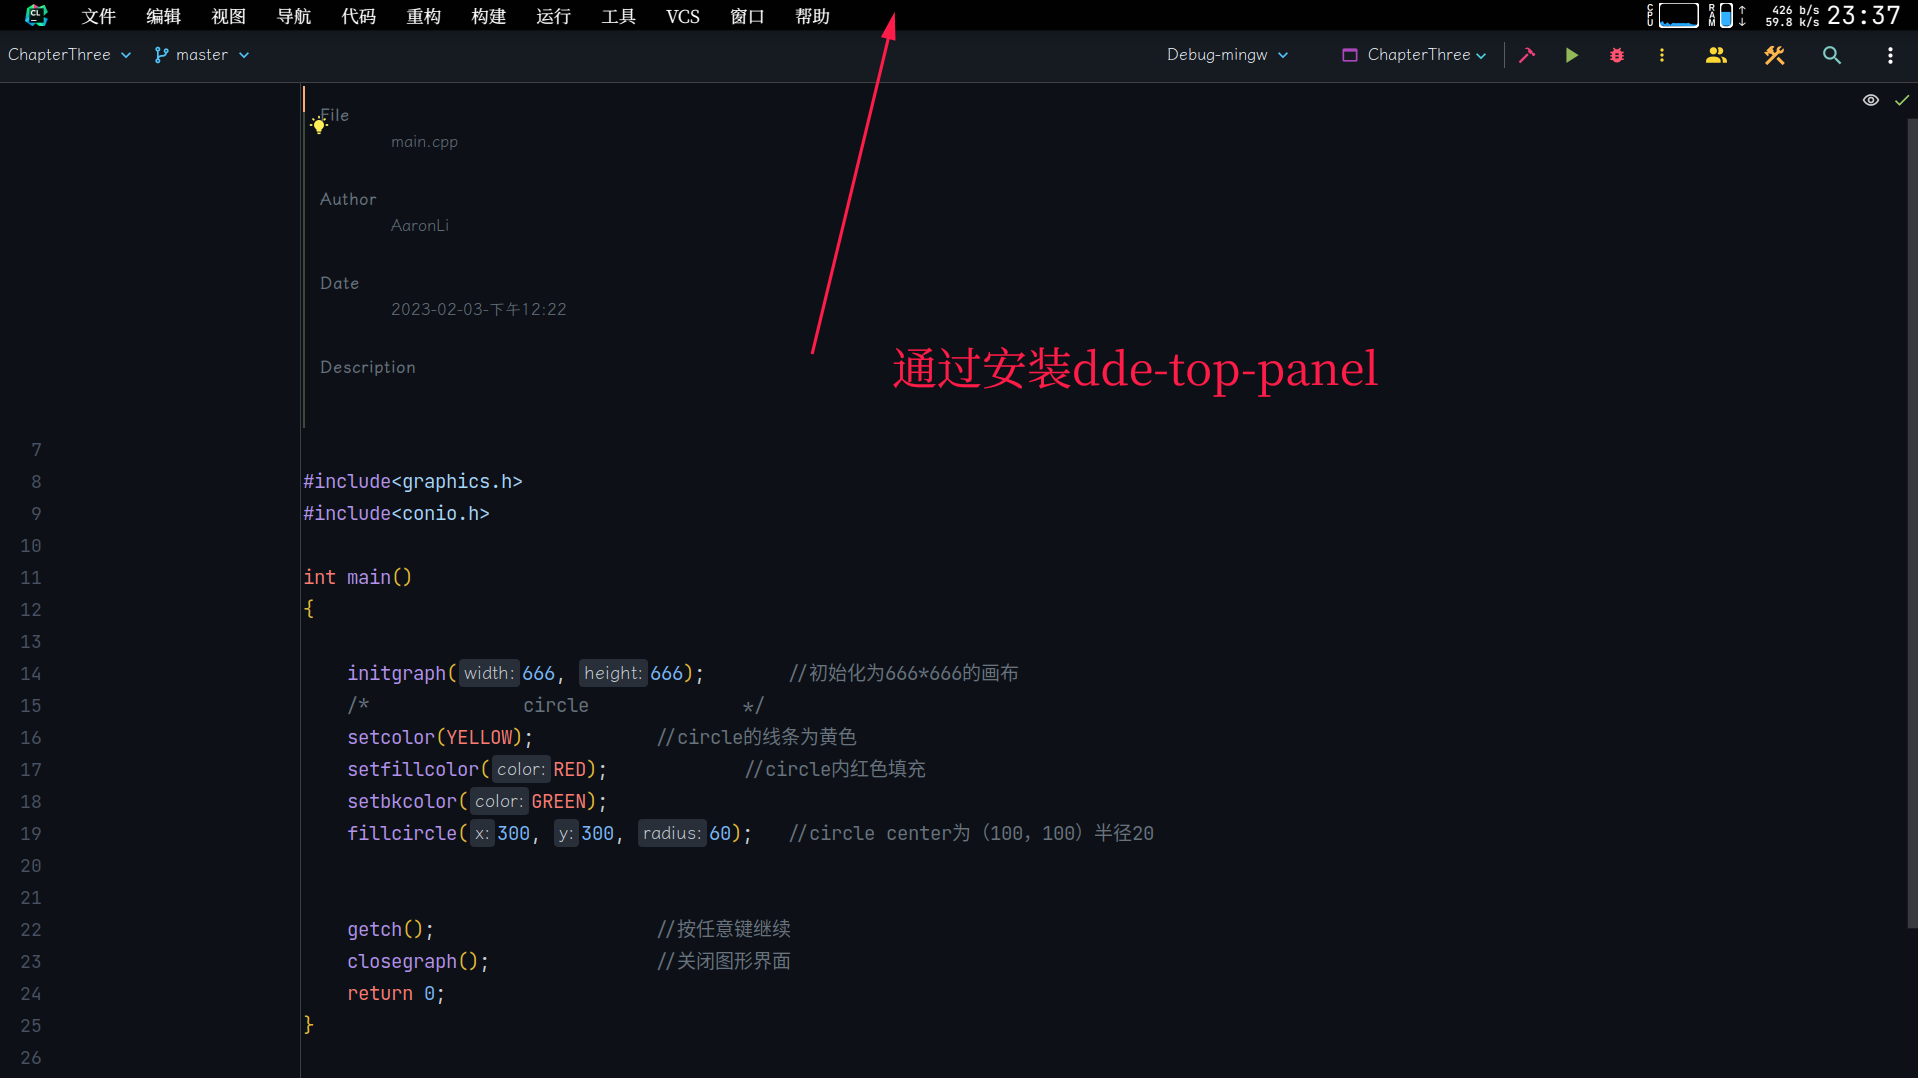Open the 文件 (File) menu
The width and height of the screenshot is (1918, 1078).
[x=99, y=16]
